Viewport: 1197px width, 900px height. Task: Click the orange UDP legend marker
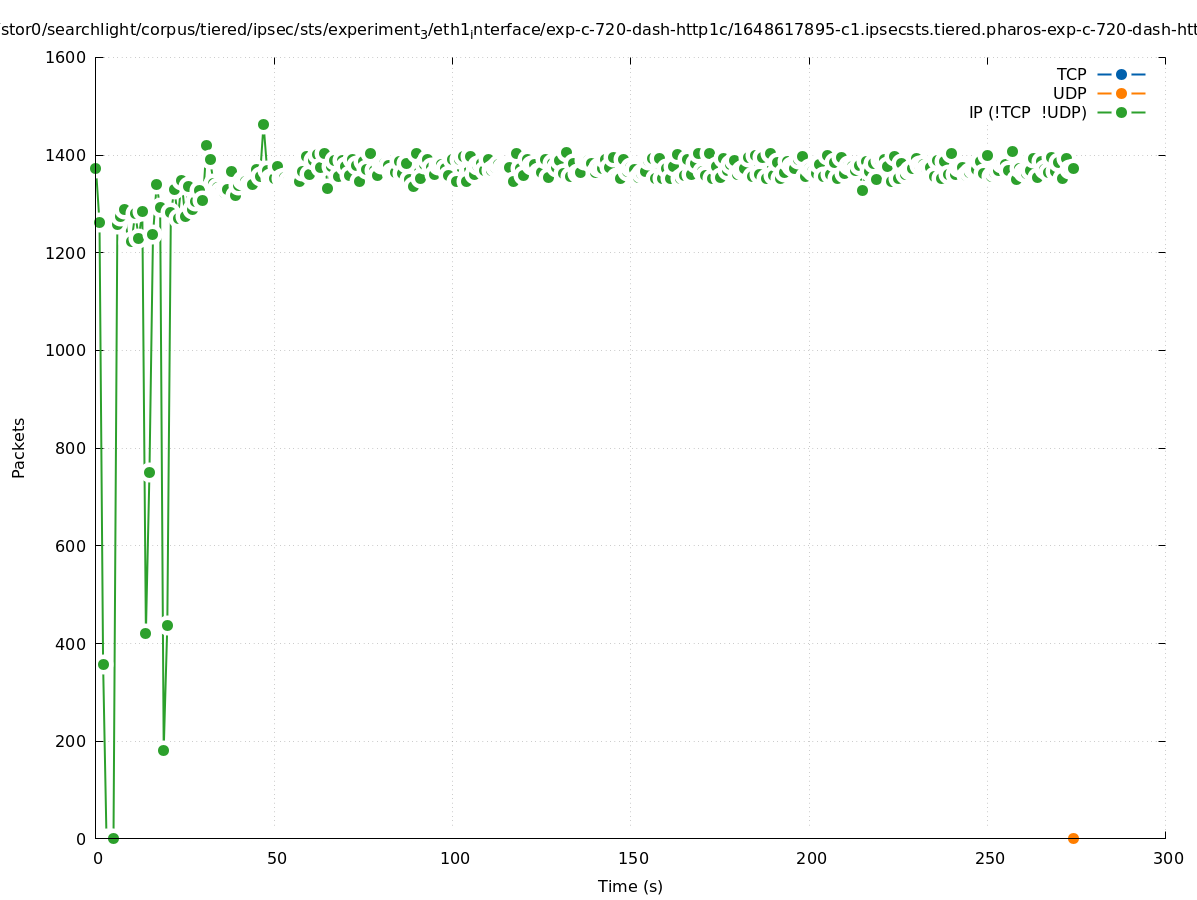[x=1121, y=93]
